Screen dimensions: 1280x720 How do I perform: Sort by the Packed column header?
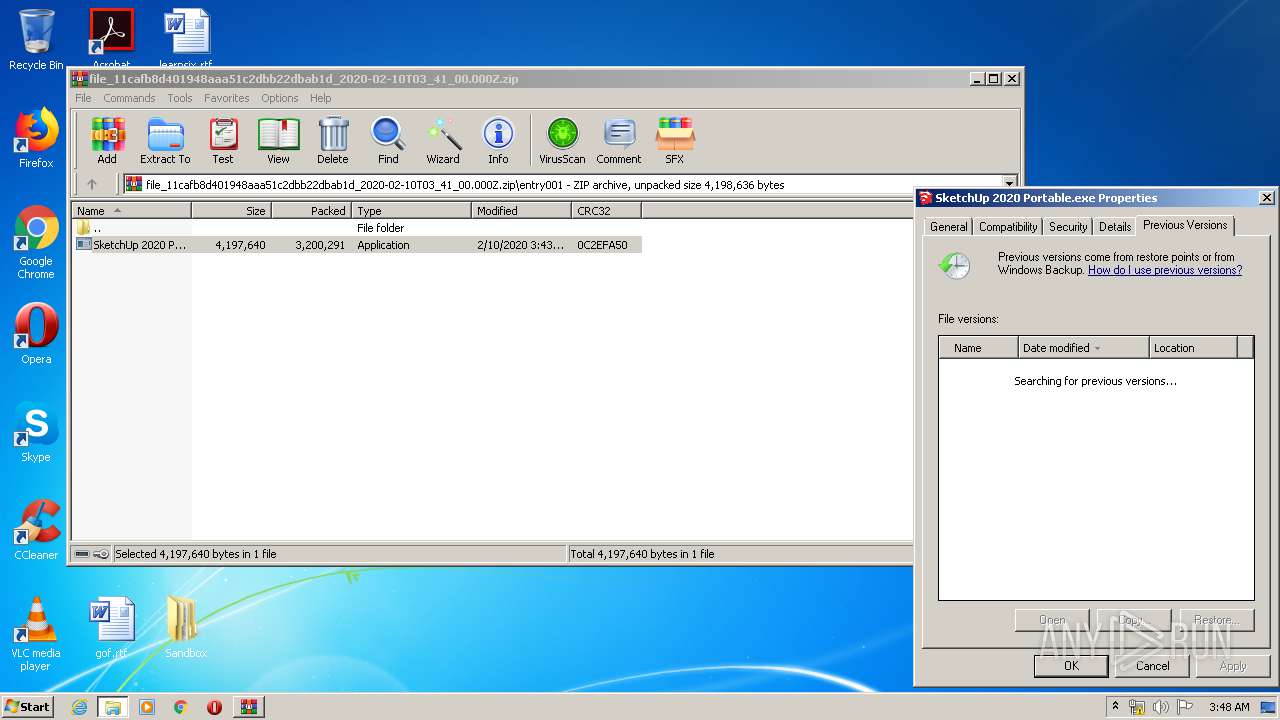click(311, 211)
